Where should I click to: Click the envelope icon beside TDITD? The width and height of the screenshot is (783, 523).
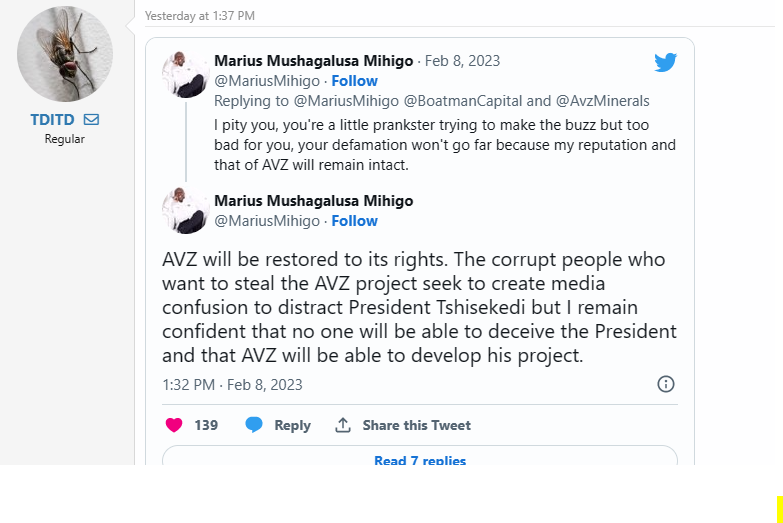(91, 120)
